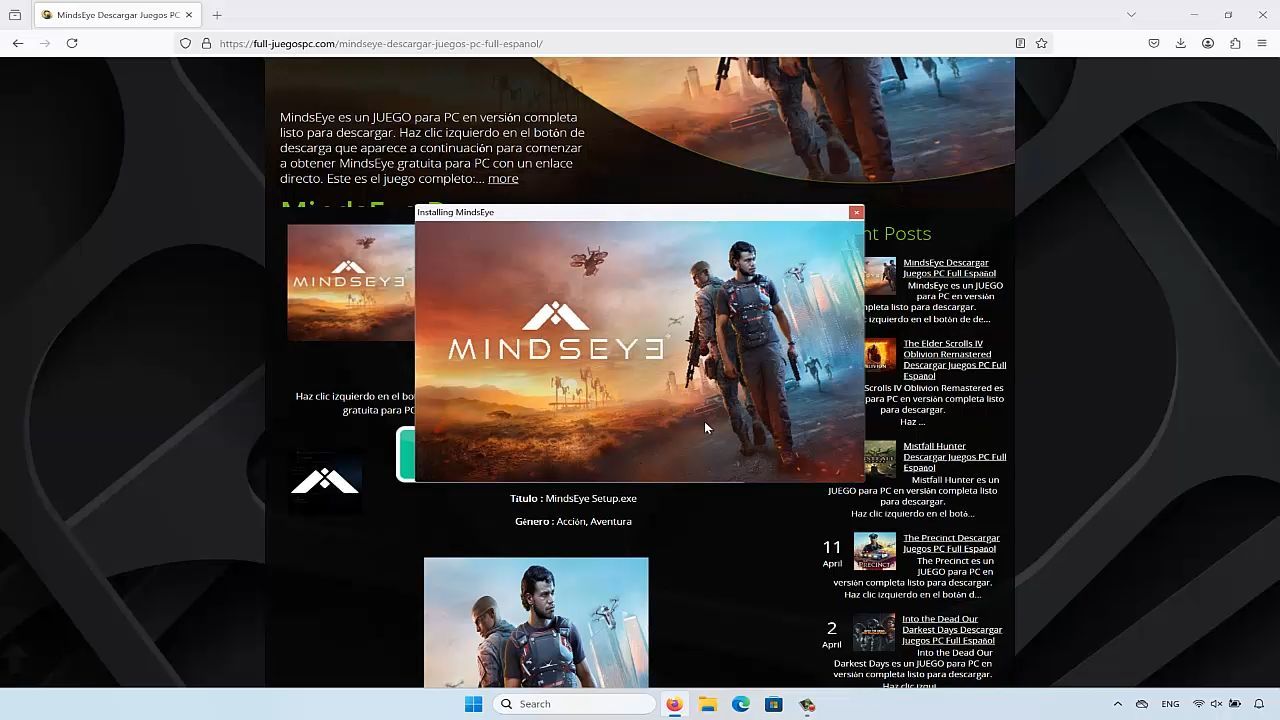This screenshot has width=1280, height=720.
Task: Click the MindsEye cover image on page
Action: (351, 282)
